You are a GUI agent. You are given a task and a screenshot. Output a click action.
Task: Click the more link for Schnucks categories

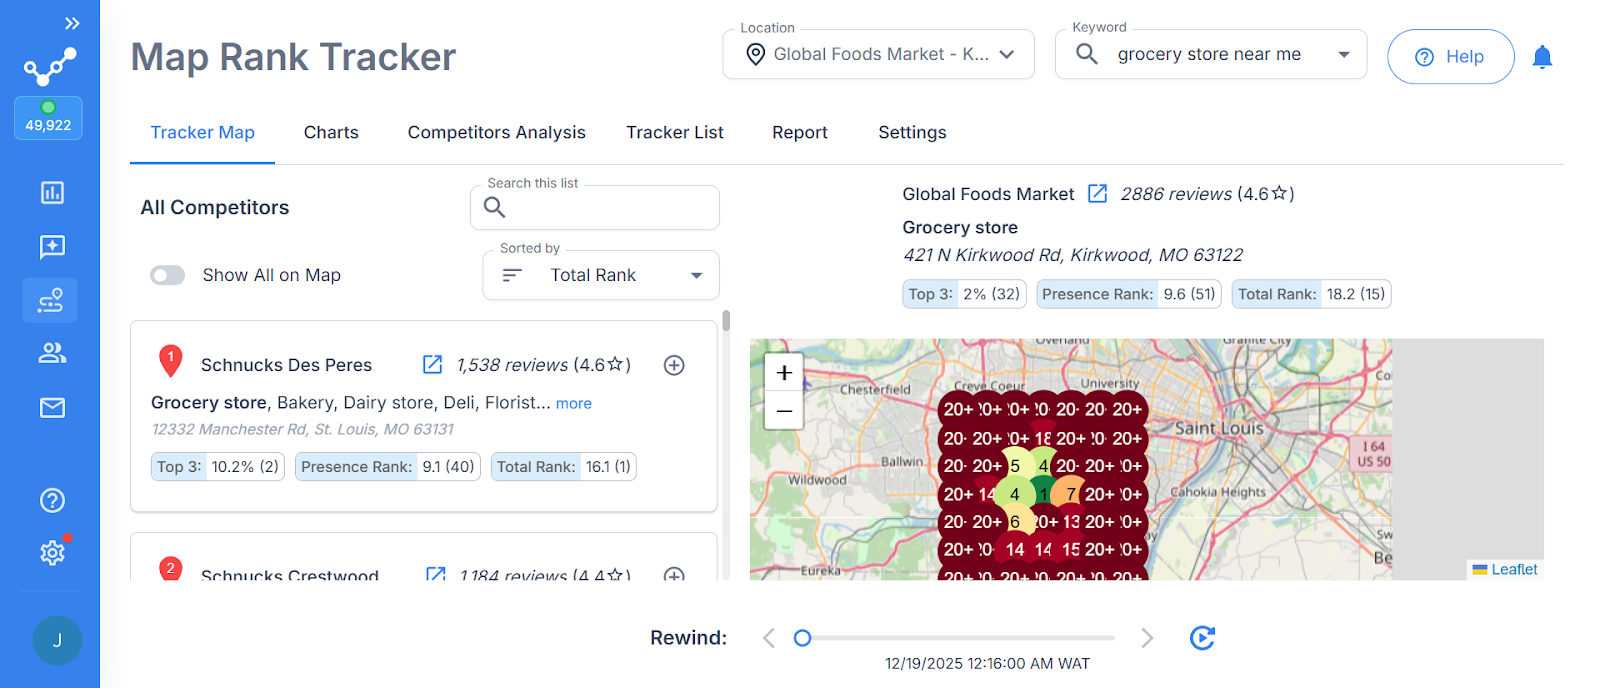(574, 403)
